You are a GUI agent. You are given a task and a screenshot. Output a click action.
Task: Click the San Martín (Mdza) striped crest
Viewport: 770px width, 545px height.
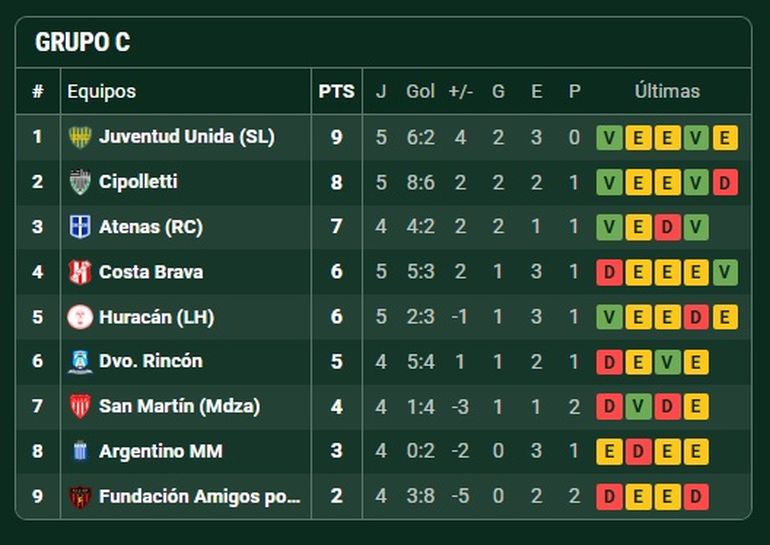80,406
